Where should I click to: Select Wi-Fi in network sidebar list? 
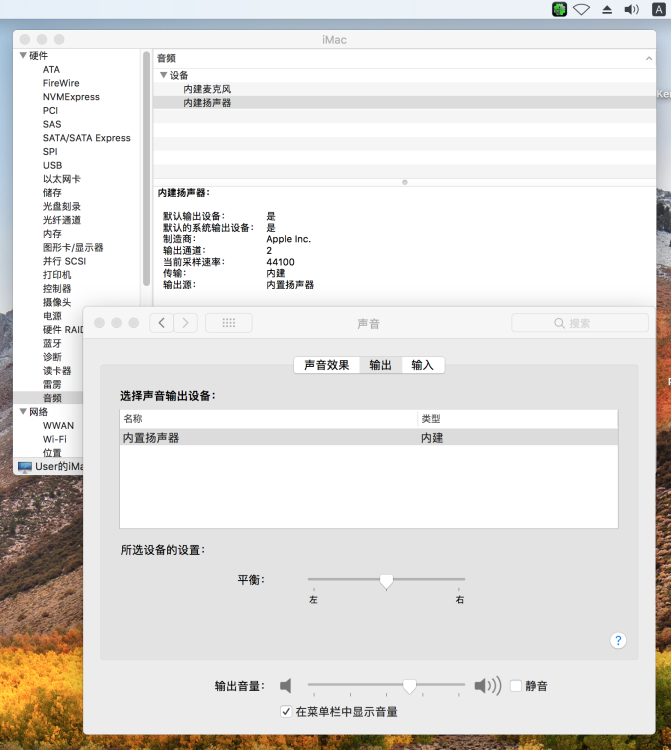pos(55,440)
